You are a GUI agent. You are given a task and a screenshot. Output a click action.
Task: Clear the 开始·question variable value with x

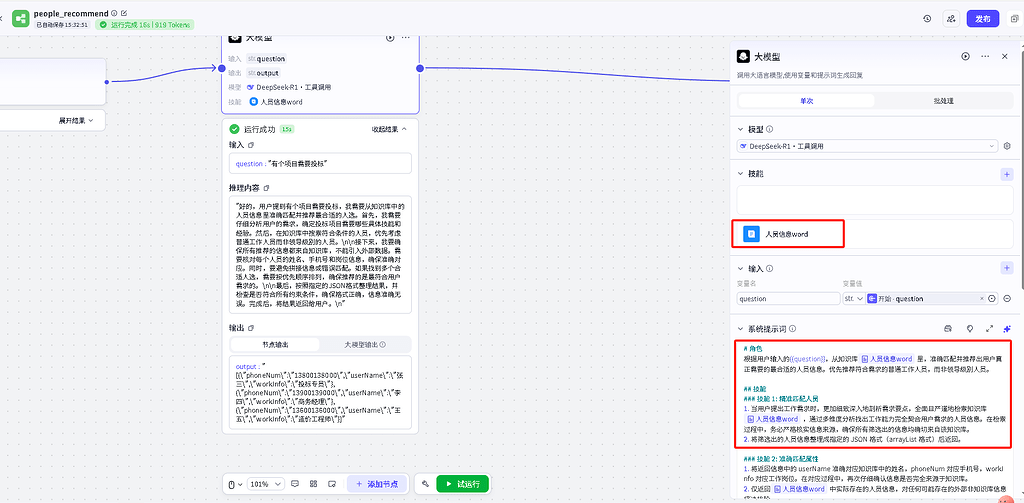[982, 299]
